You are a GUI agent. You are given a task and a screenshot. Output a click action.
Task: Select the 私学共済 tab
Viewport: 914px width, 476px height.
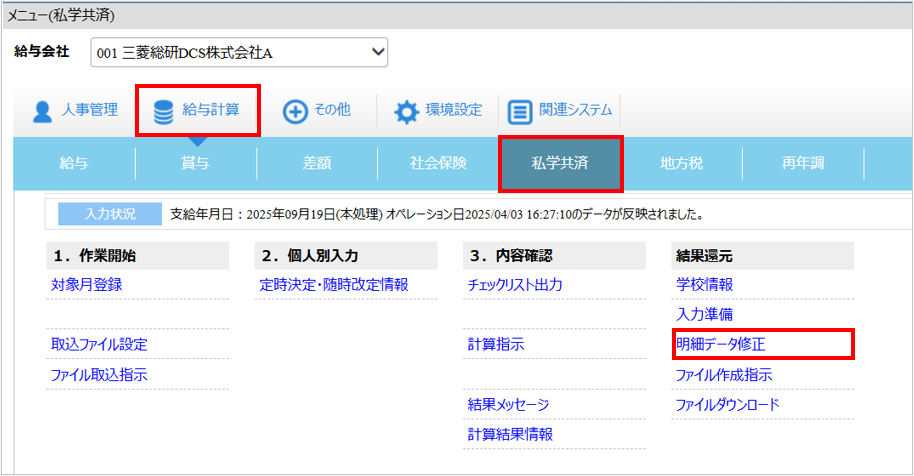(560, 163)
